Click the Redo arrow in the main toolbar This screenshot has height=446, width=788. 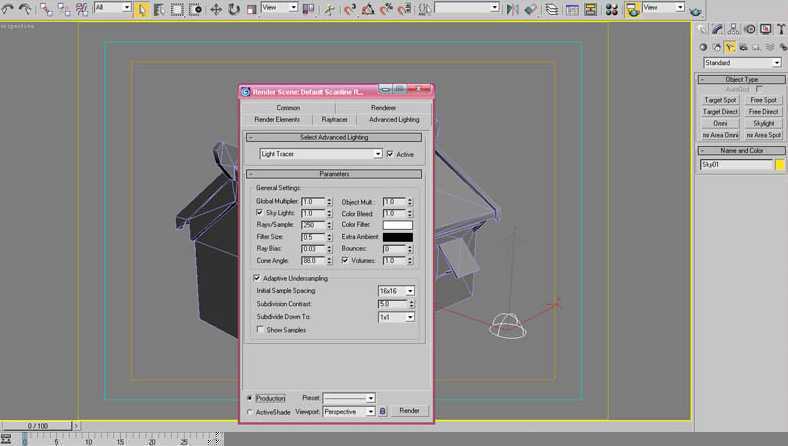(x=25, y=9)
